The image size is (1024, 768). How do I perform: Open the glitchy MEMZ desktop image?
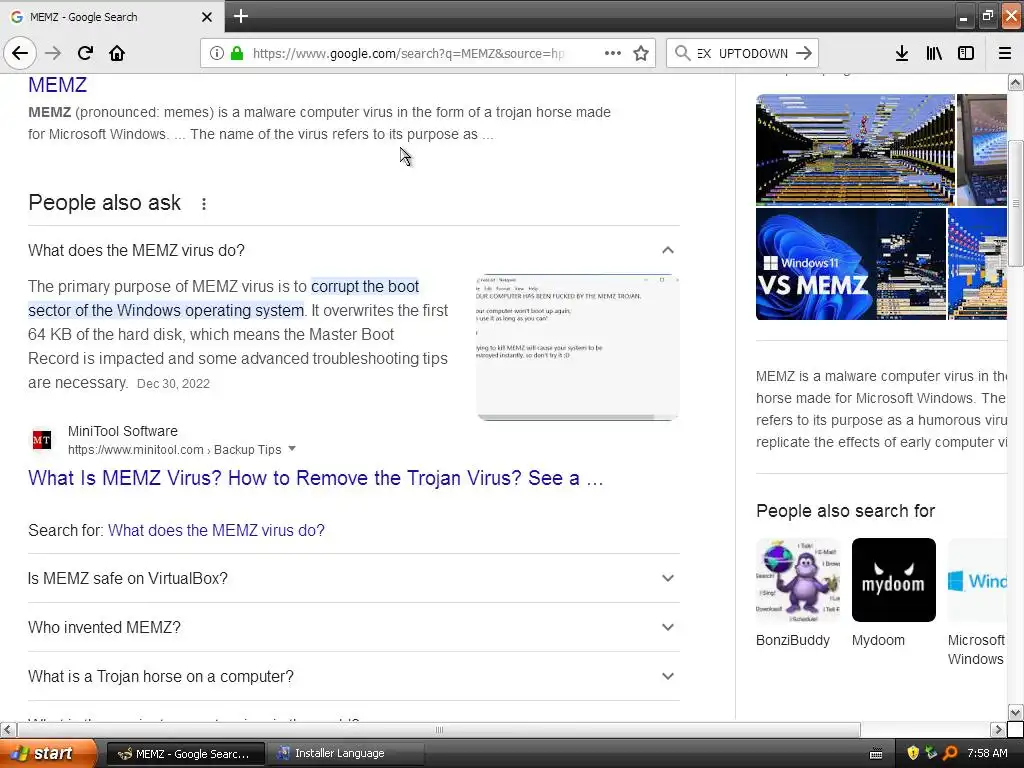(856, 150)
